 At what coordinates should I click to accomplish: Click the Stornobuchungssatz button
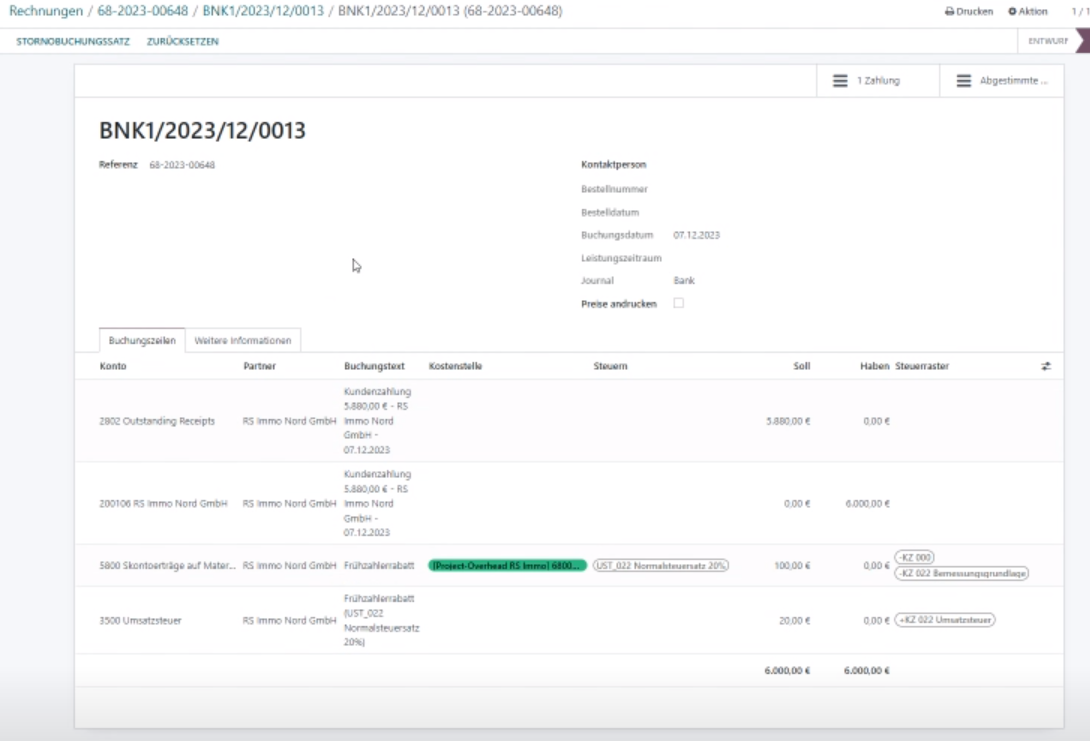pyautogui.click(x=73, y=42)
